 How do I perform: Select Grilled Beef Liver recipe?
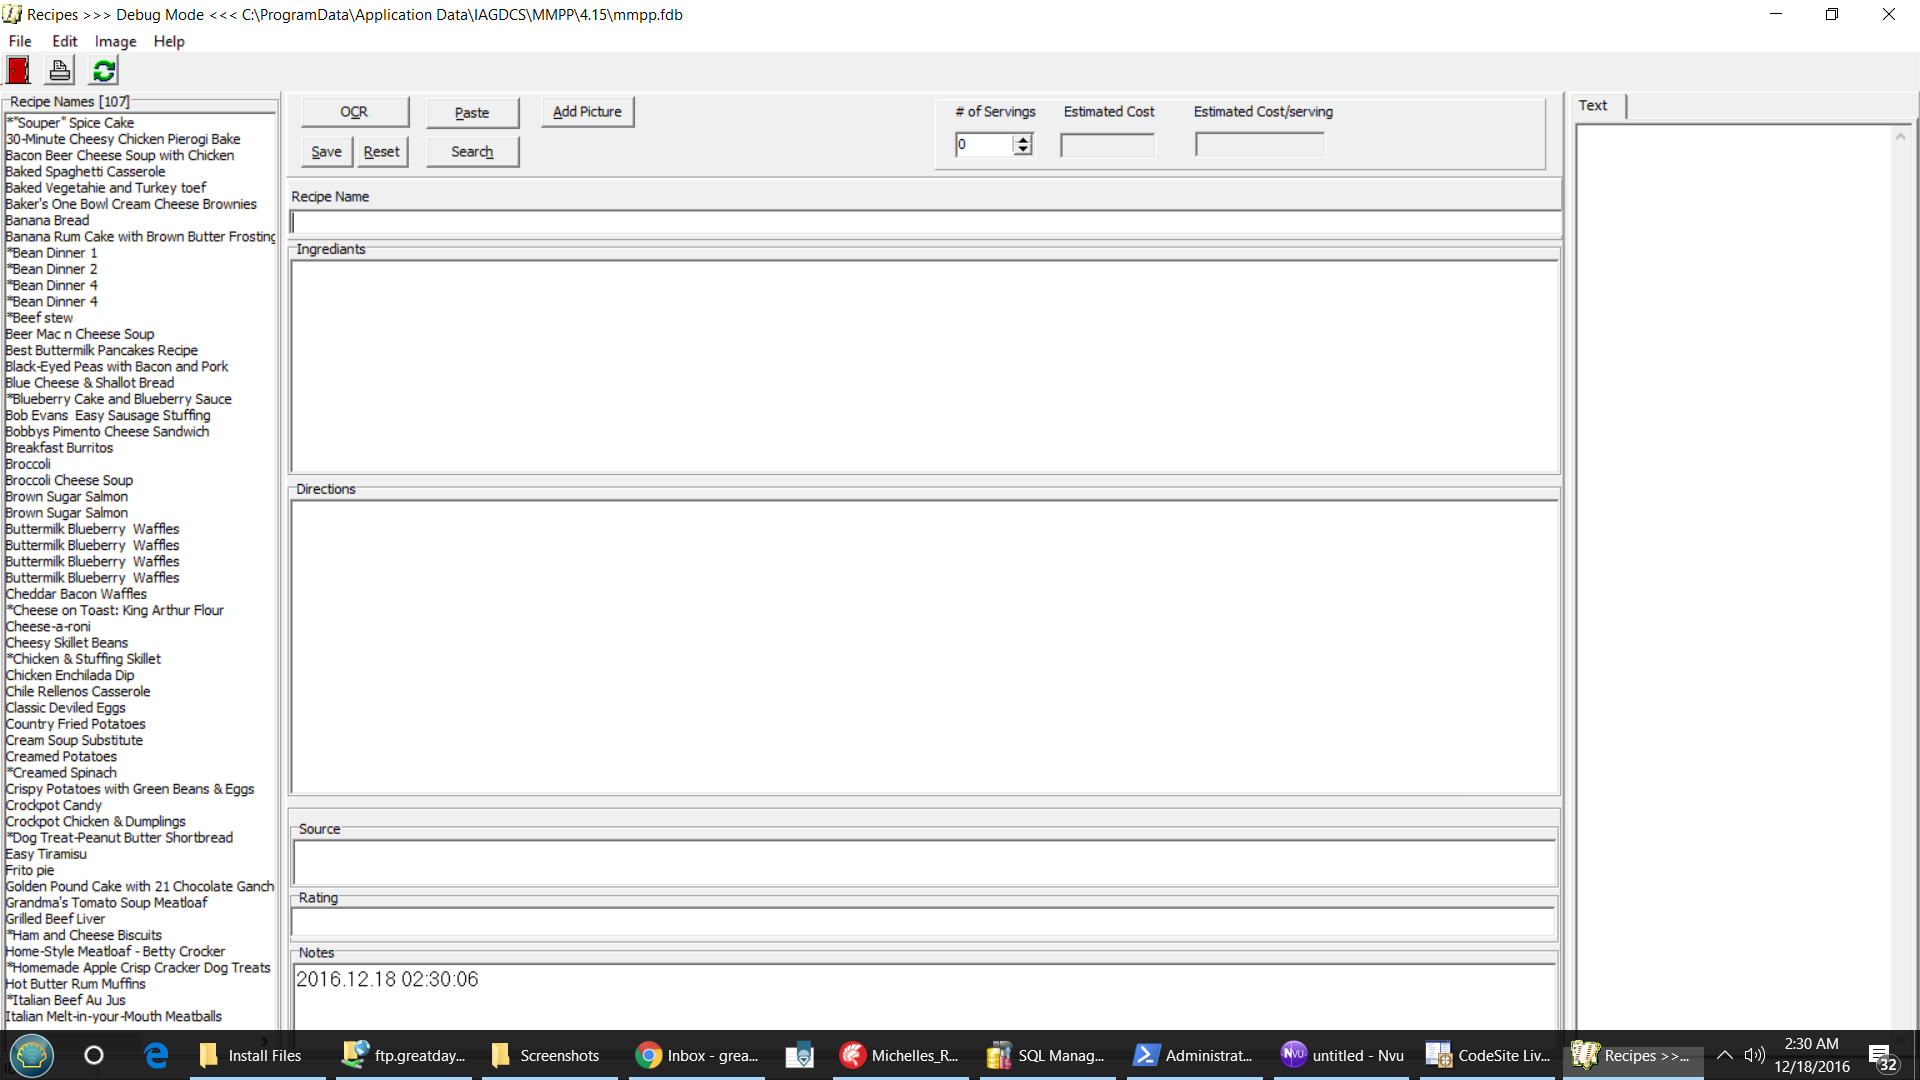[55, 919]
